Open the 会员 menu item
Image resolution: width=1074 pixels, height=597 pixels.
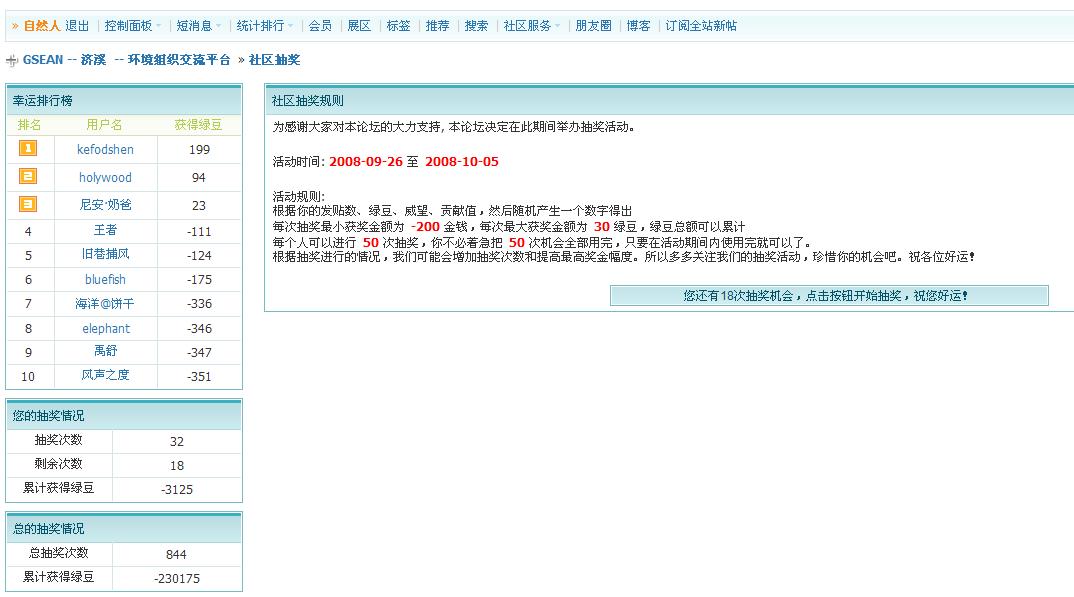pyautogui.click(x=320, y=26)
